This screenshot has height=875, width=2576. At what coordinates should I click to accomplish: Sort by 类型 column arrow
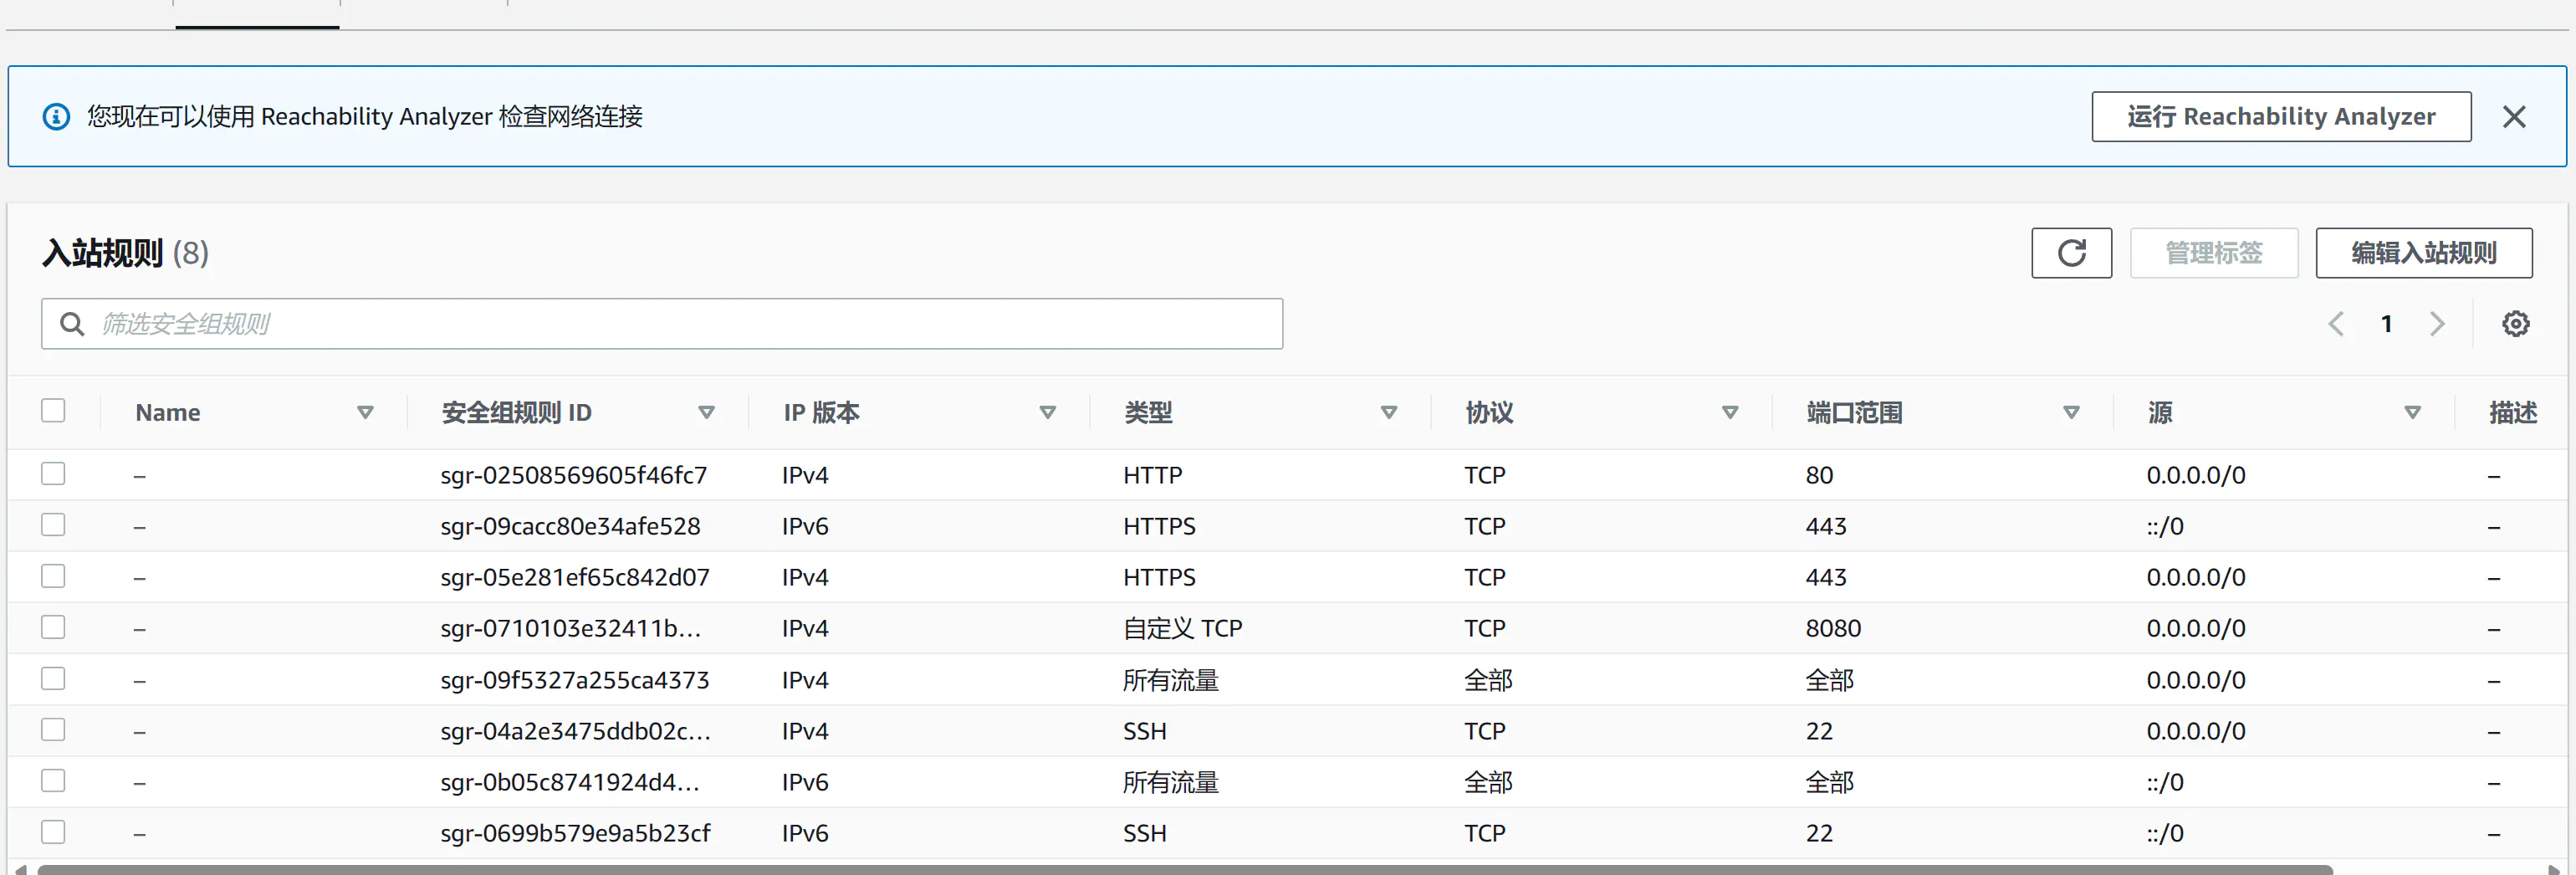(1388, 413)
